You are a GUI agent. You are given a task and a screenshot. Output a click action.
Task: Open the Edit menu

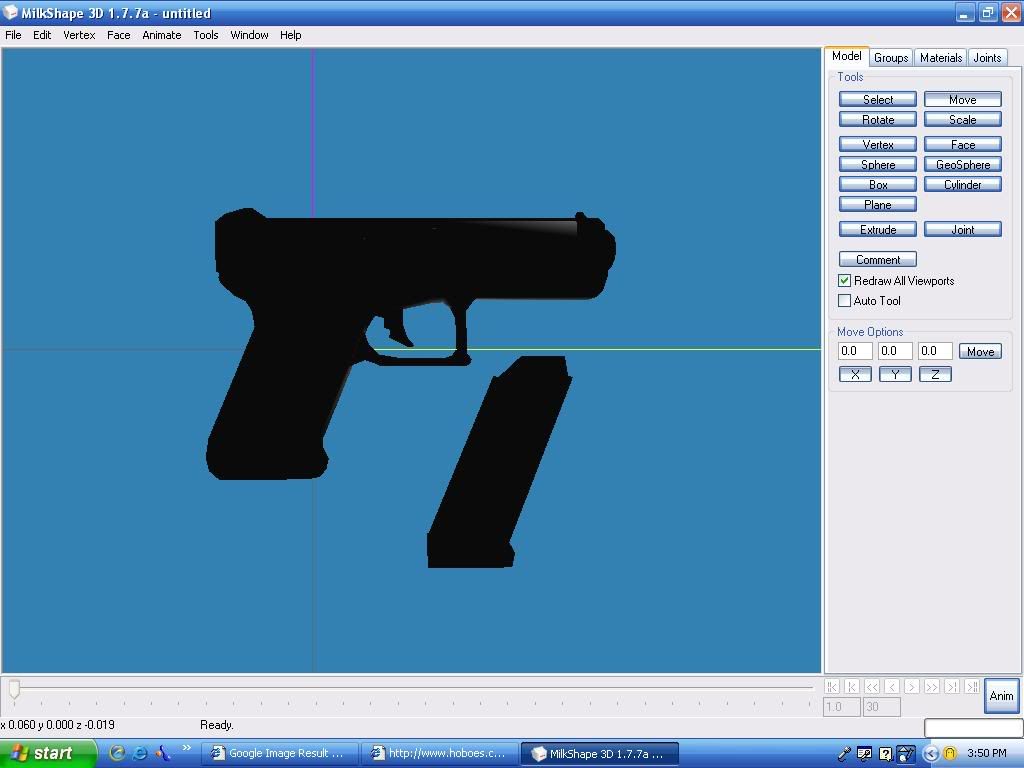coord(42,35)
